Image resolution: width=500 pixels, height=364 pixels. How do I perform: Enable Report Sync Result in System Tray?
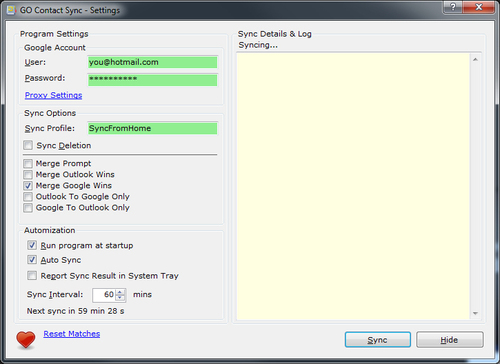click(x=32, y=276)
